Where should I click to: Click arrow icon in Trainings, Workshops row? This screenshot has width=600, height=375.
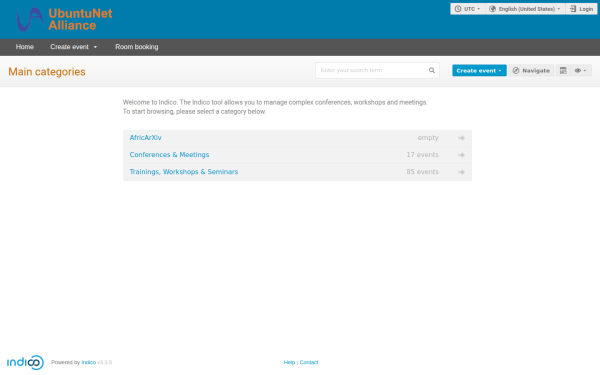click(461, 172)
